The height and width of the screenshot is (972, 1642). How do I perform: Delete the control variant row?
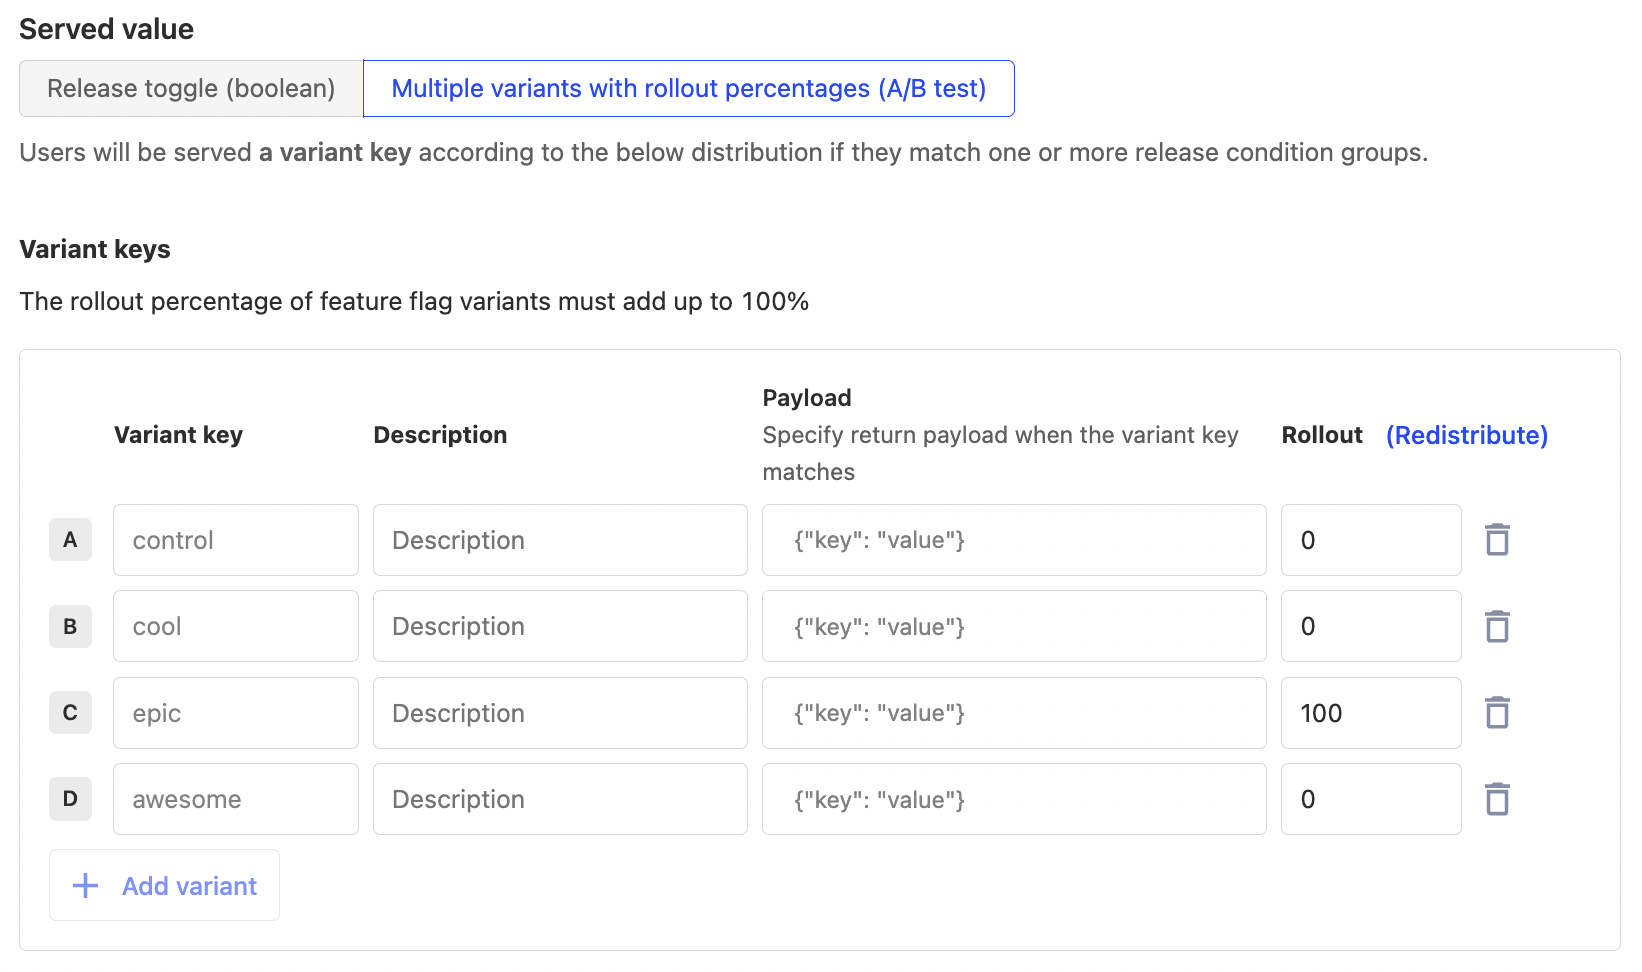[x=1497, y=540]
